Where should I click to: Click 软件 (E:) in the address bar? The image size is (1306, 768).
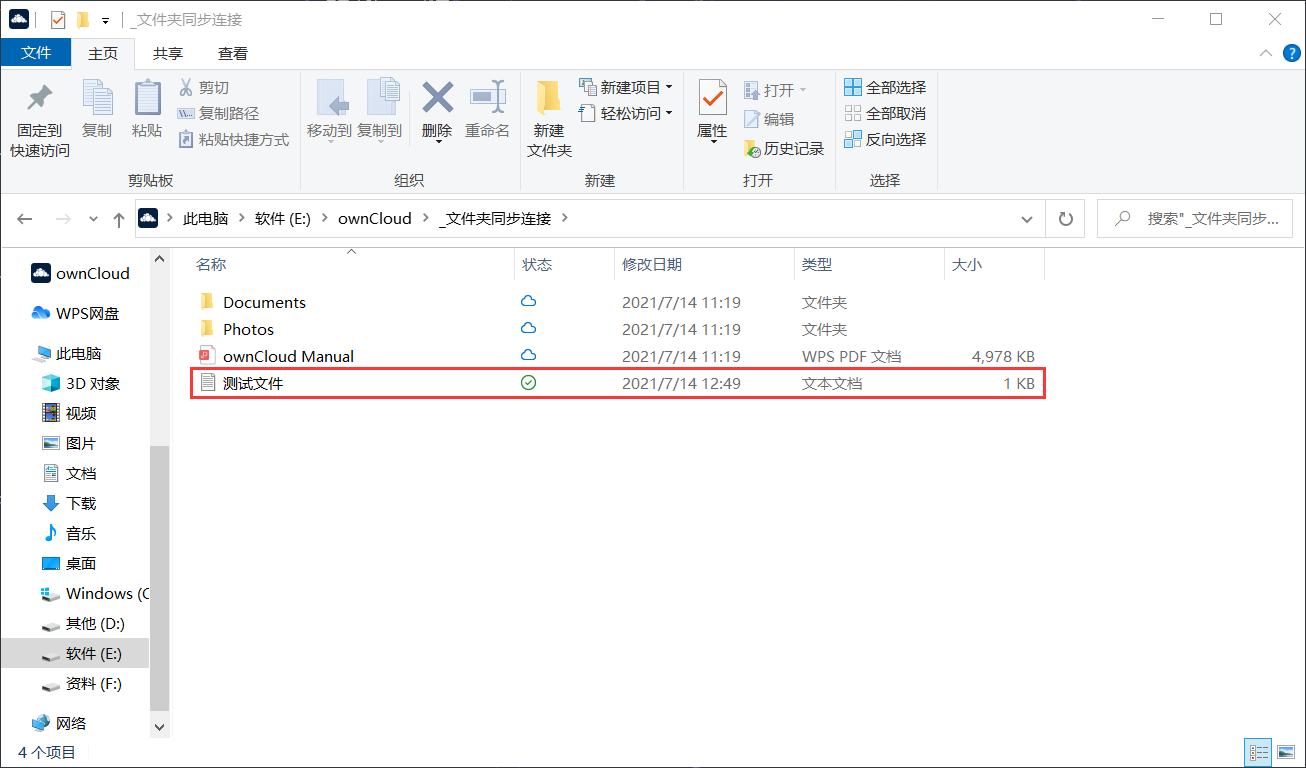[283, 218]
